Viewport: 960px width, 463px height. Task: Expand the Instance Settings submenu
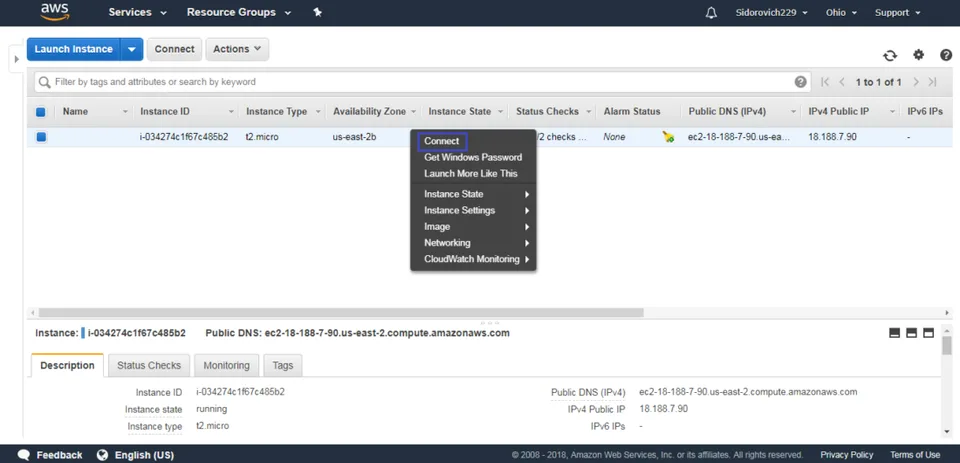[x=473, y=210]
